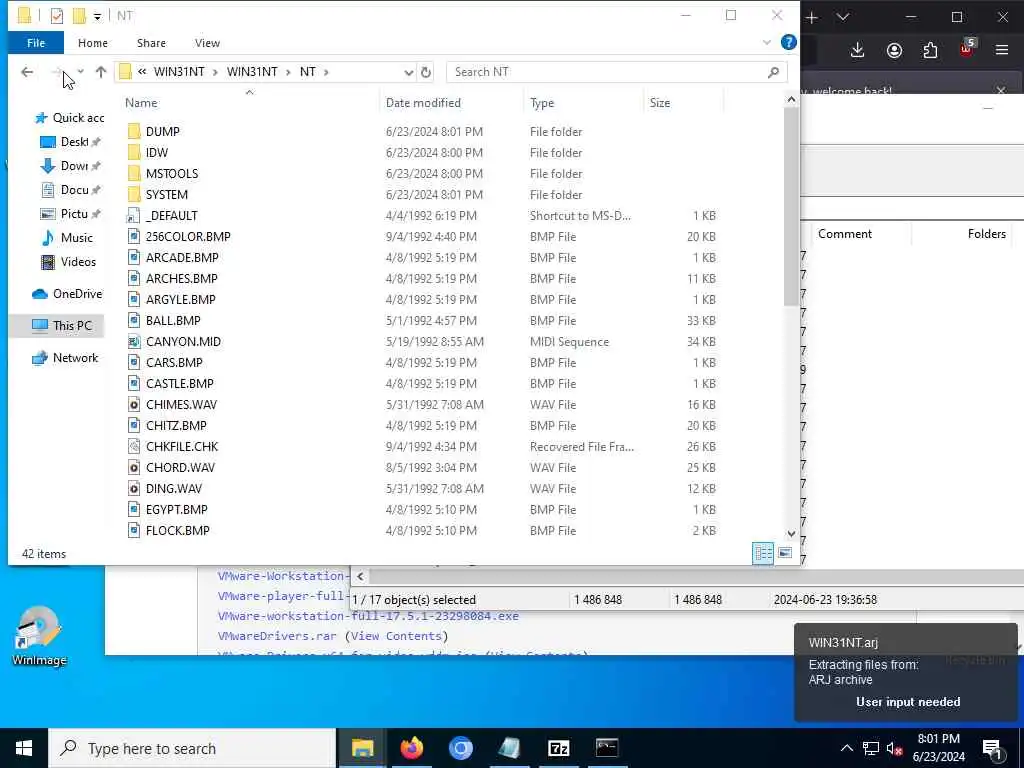This screenshot has width=1024, height=768.
Task: Open the View ribbon tab
Action: 207,42
